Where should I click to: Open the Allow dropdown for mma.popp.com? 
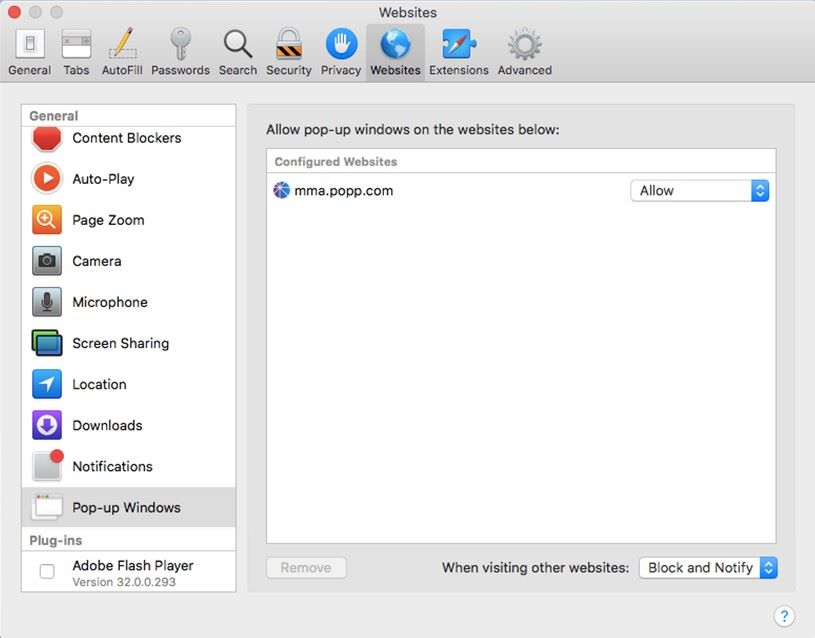point(700,191)
